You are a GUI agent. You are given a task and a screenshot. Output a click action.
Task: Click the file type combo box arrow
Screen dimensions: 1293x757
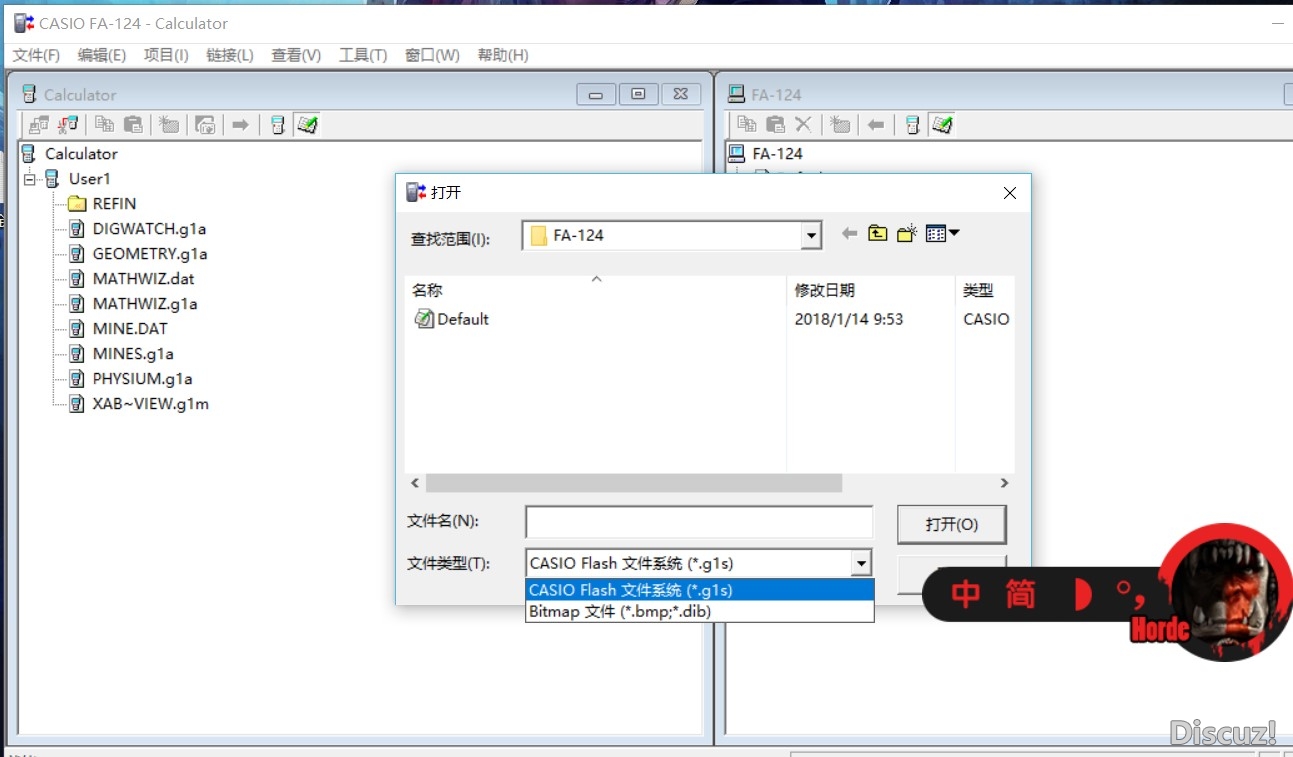(x=861, y=563)
